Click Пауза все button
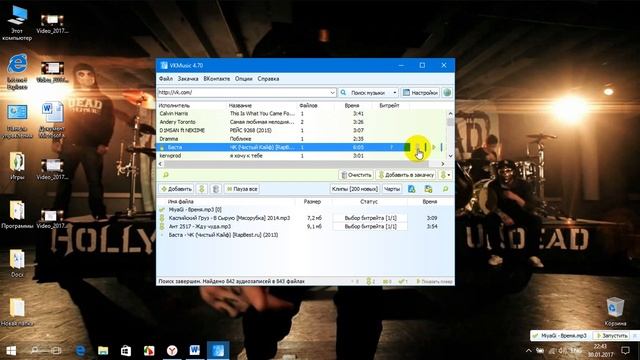The height and width of the screenshot is (360, 640). pos(242,189)
